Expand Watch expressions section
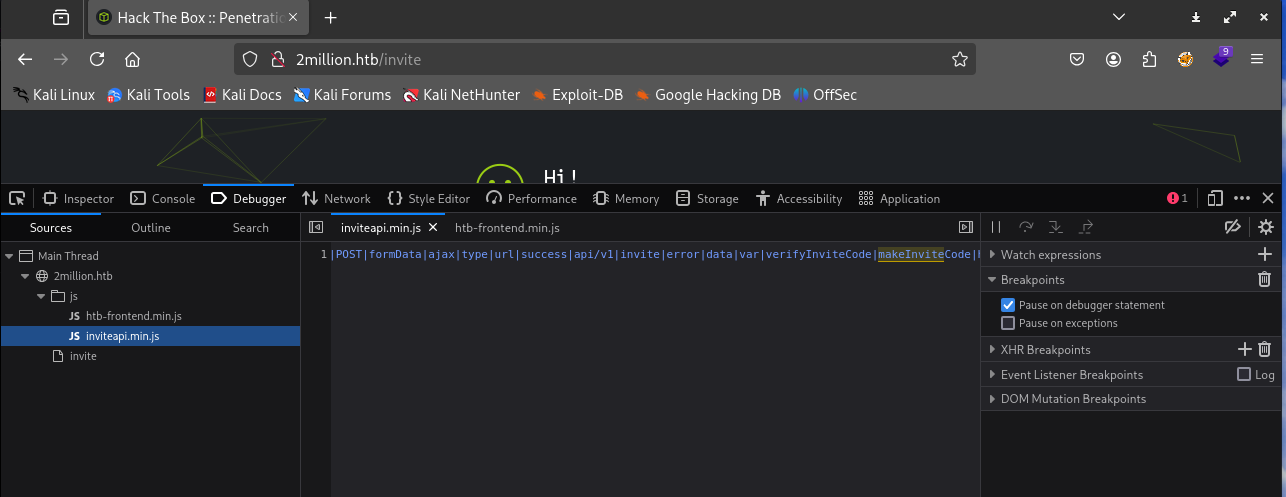Image resolution: width=1286 pixels, height=497 pixels. coord(1050,255)
